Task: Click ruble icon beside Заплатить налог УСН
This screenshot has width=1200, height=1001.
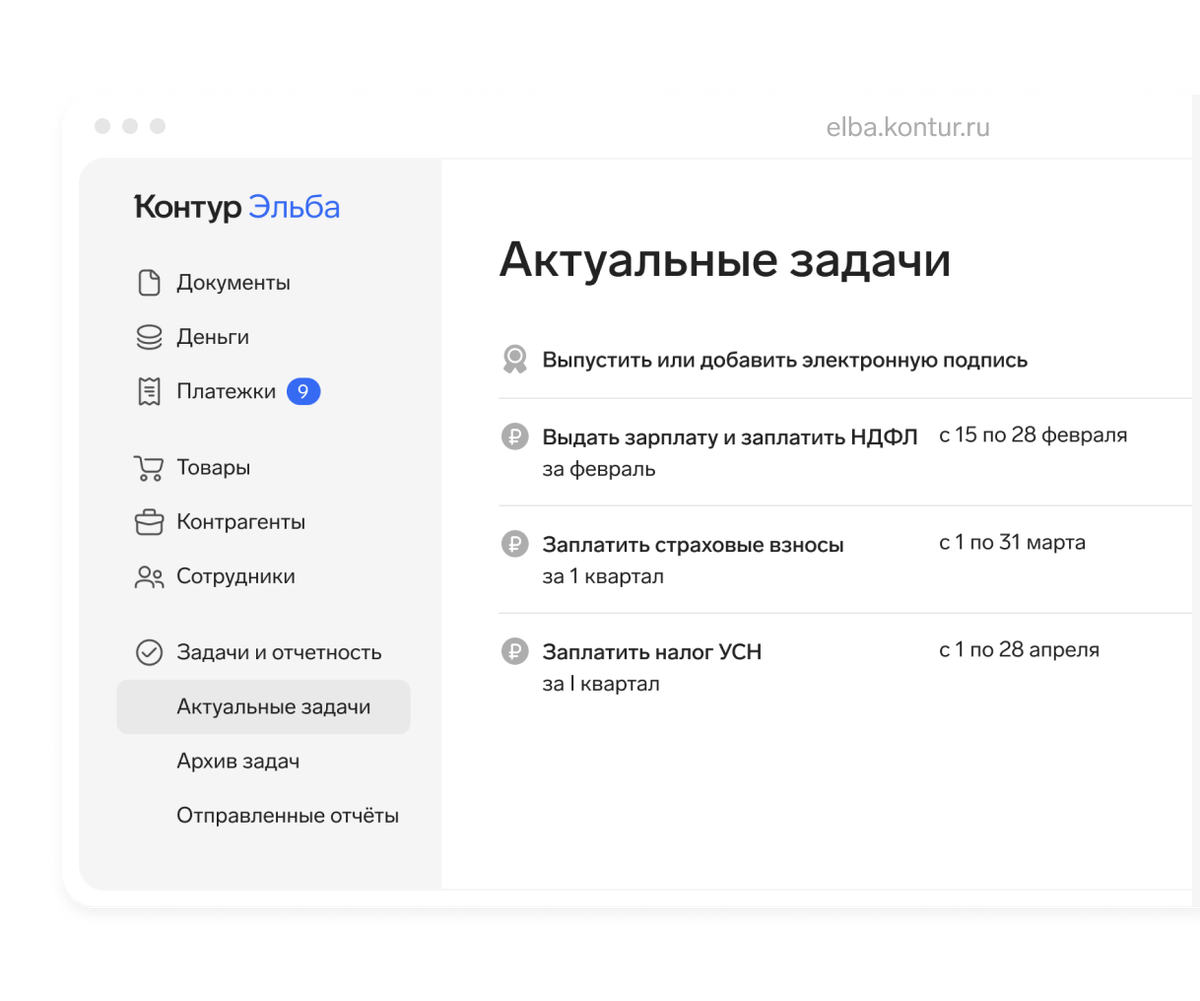Action: [x=514, y=652]
